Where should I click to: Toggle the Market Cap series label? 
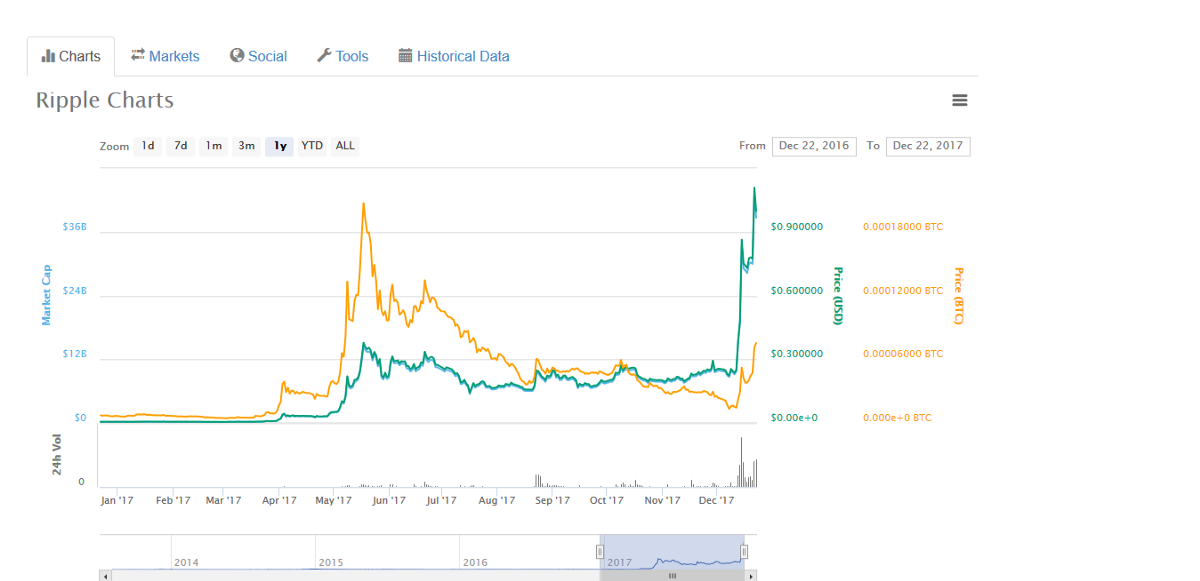click(46, 295)
